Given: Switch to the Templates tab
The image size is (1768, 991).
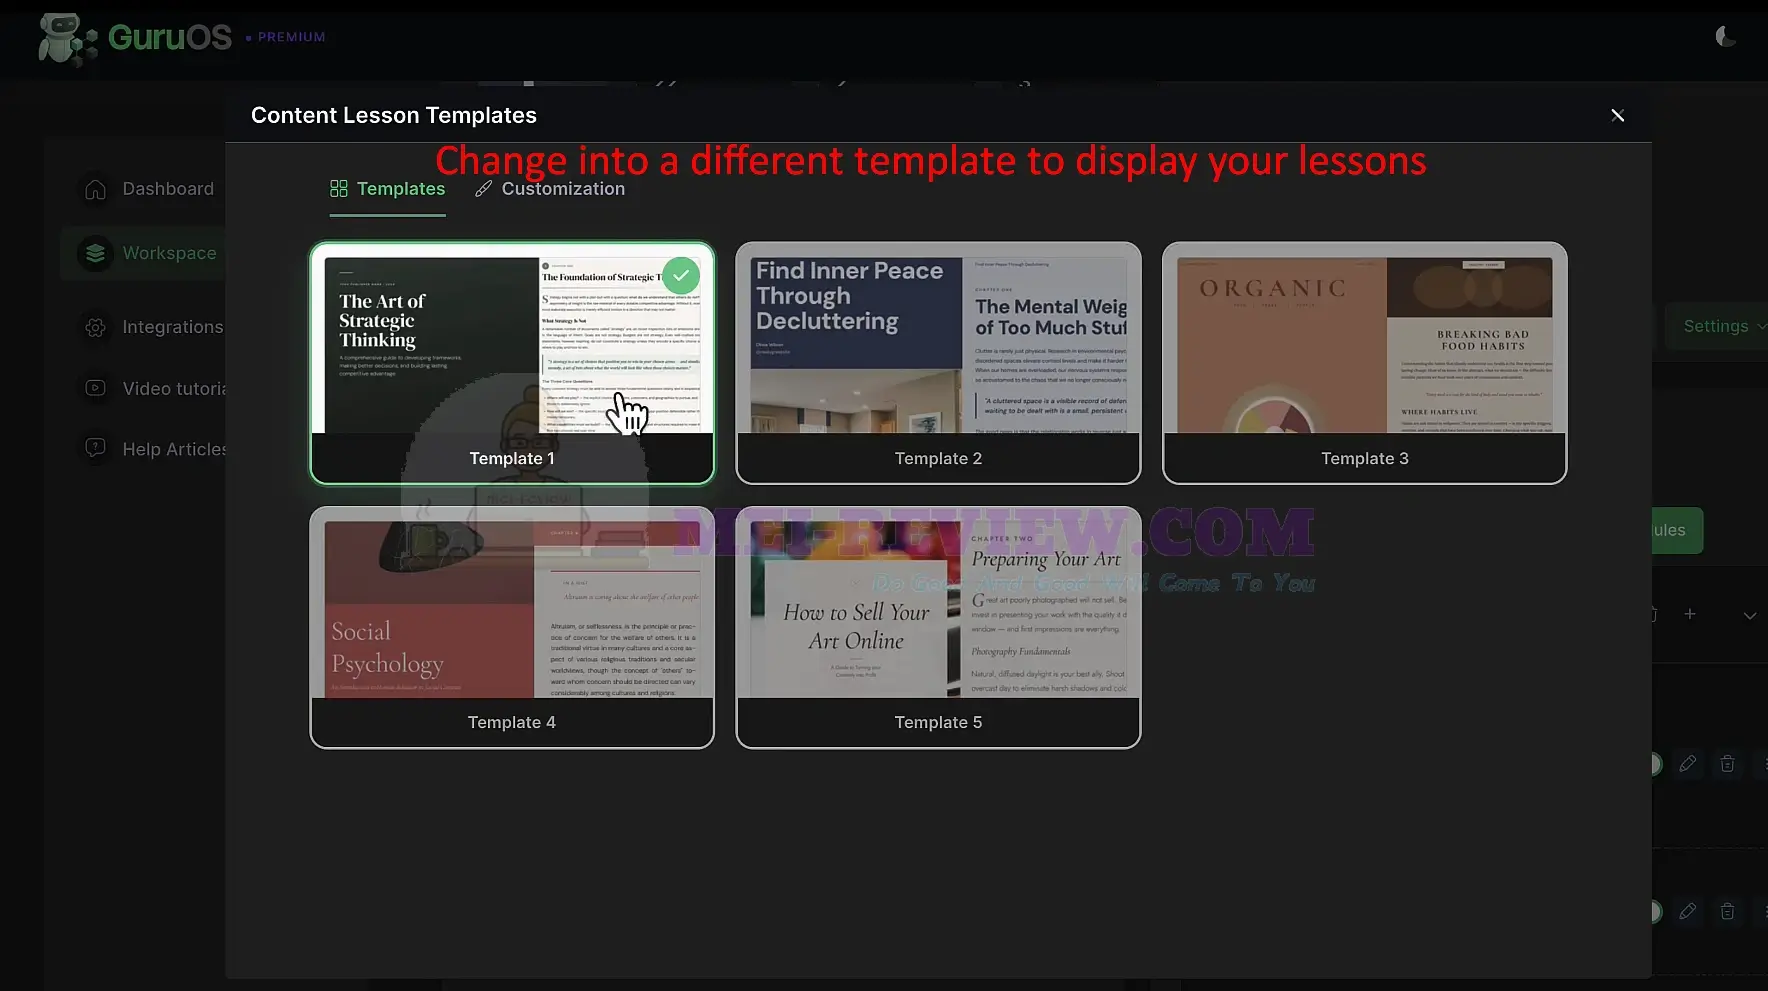Looking at the screenshot, I should [388, 189].
